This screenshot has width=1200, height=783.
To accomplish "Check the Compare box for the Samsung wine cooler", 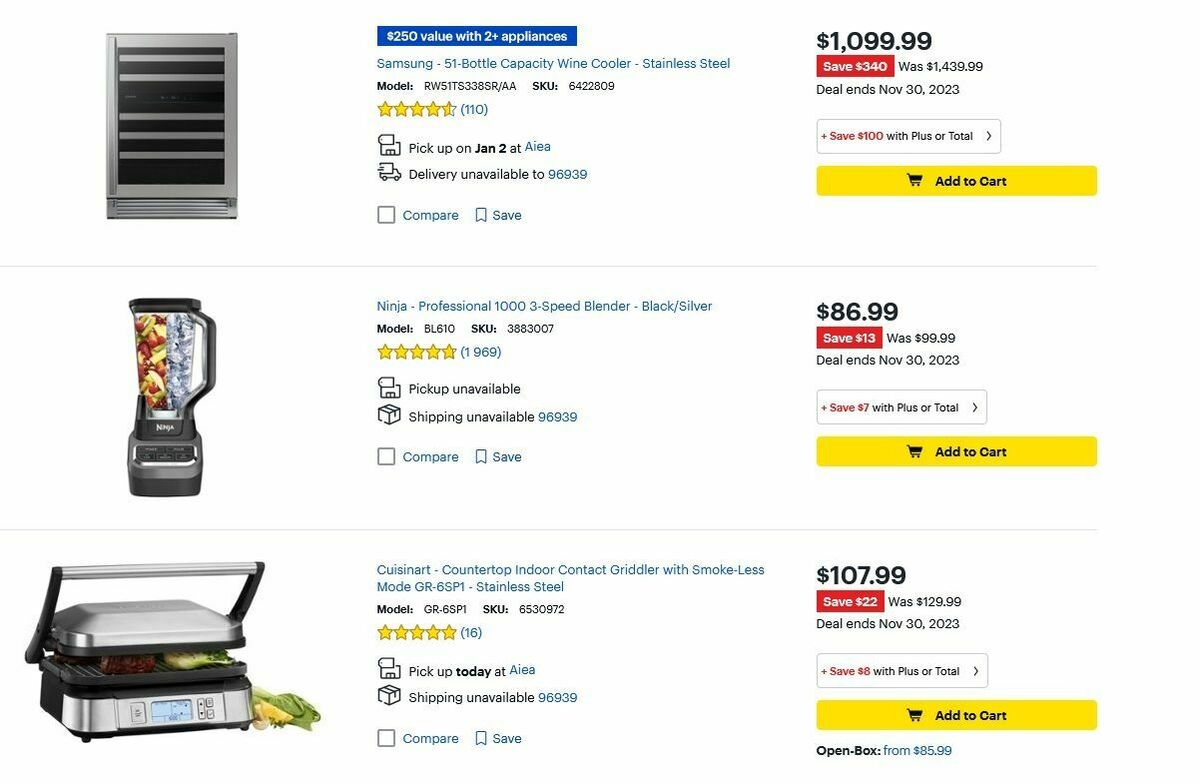I will 386,214.
